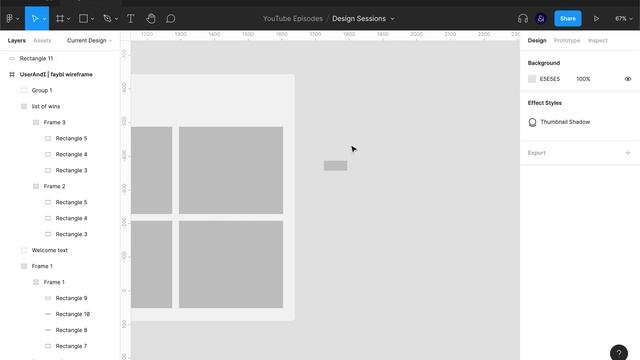Image resolution: width=640 pixels, height=360 pixels.
Task: Click the Rectangle 9 layer icon
Action: coord(48,298)
